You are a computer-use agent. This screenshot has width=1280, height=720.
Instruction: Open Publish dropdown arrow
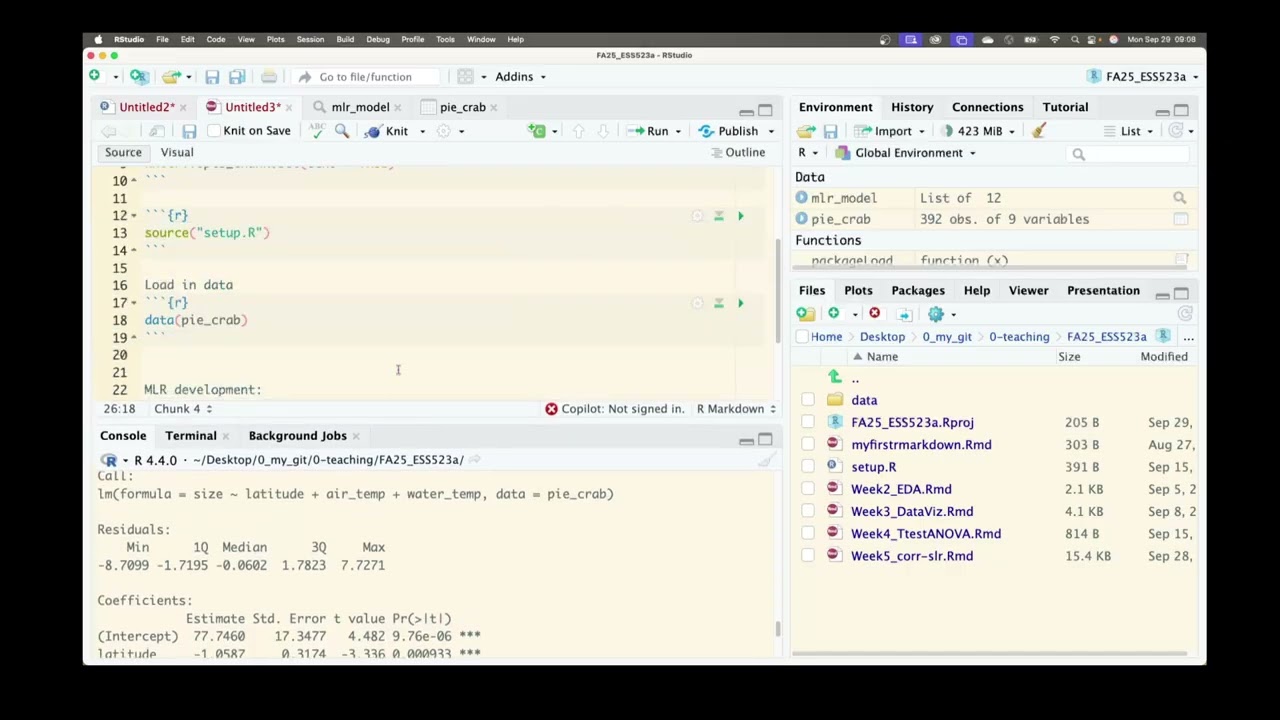coord(771,131)
